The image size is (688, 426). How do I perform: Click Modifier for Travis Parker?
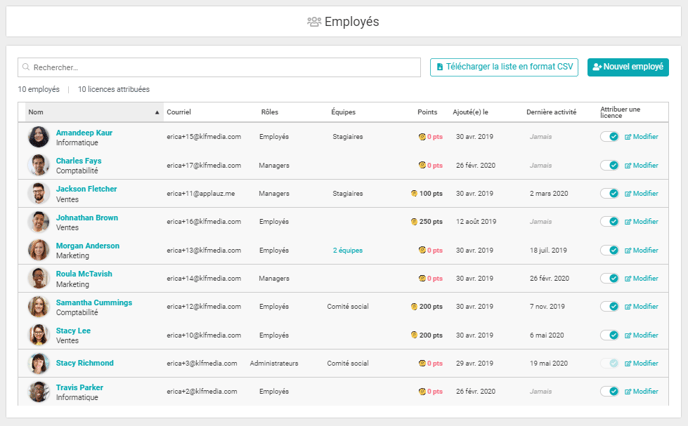[x=641, y=391]
